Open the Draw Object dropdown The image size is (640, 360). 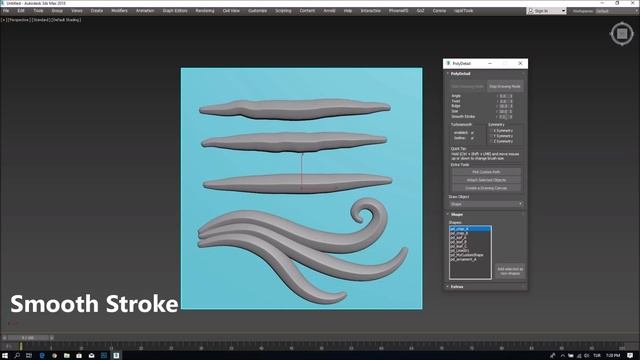pyautogui.click(x=486, y=204)
